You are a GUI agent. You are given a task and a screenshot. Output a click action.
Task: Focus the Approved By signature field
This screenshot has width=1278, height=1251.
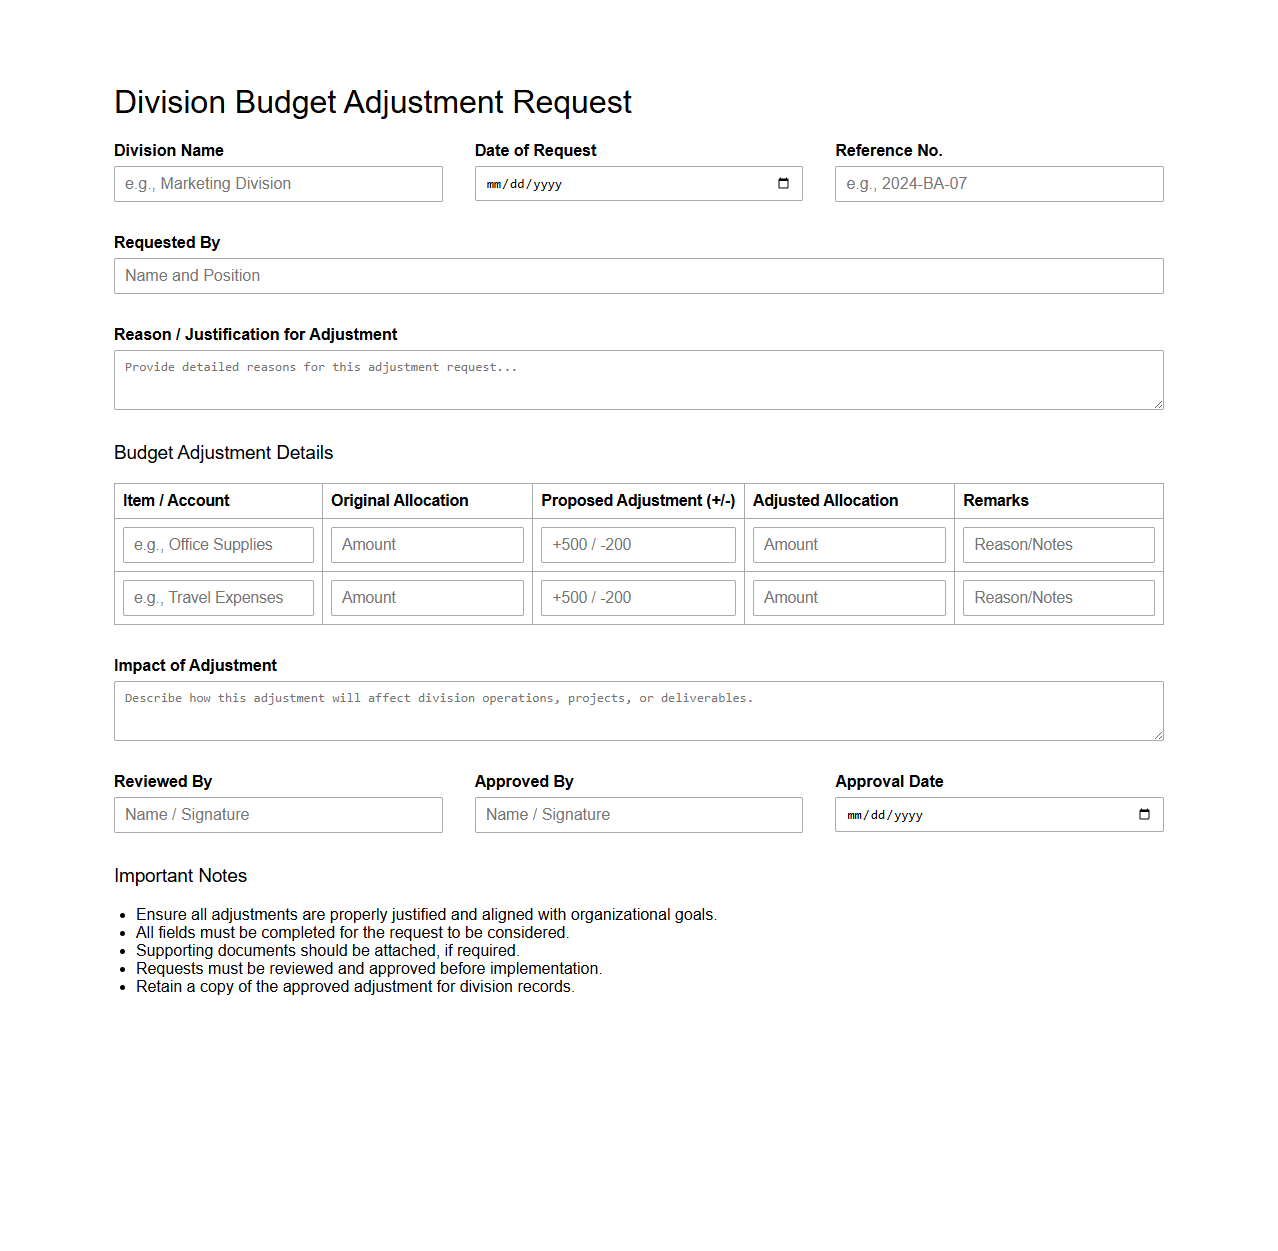(638, 815)
